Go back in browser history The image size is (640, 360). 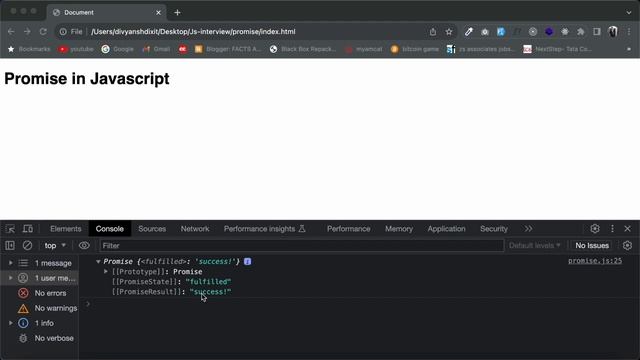tap(11, 31)
